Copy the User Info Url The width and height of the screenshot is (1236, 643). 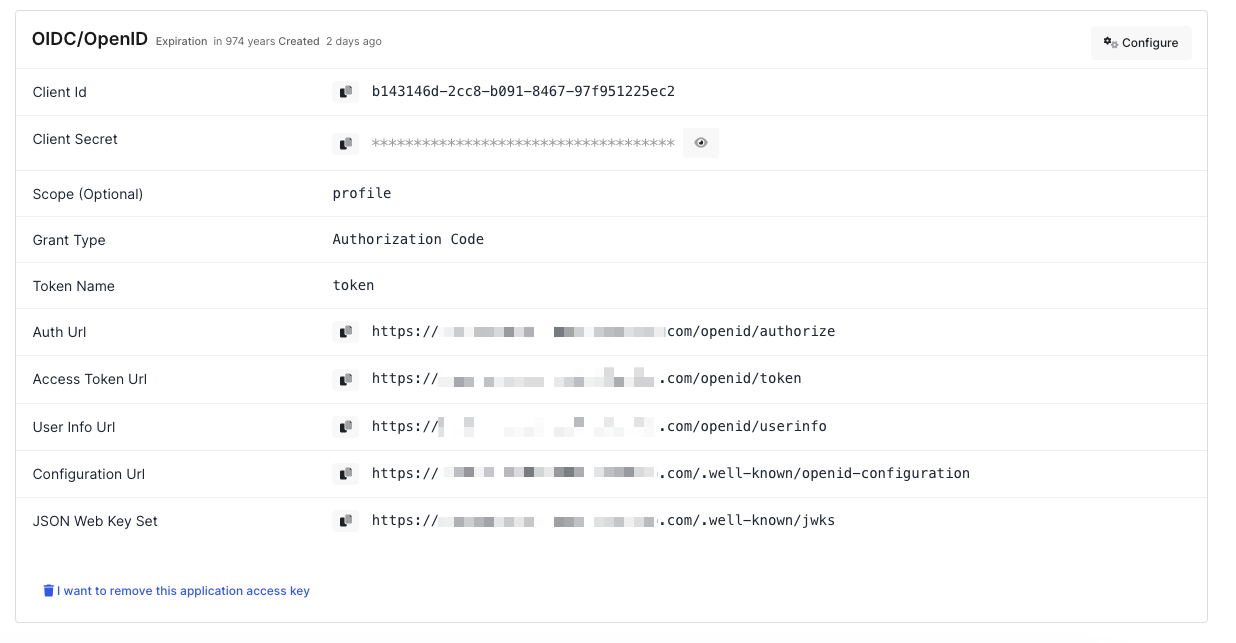[x=345, y=426]
